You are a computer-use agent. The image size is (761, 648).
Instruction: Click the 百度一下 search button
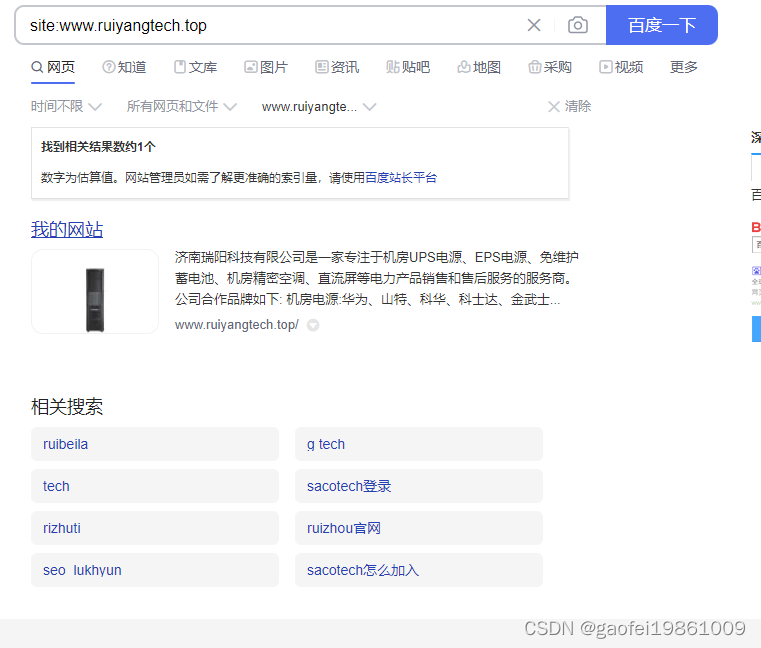[662, 25]
